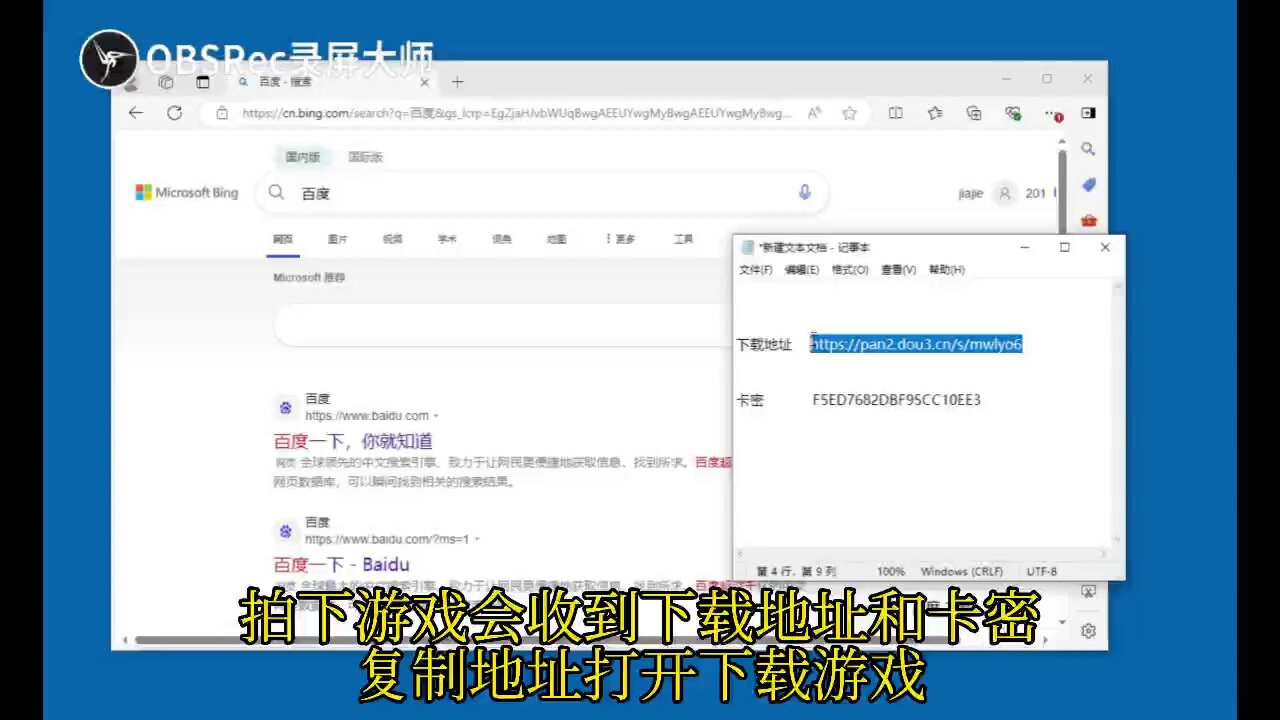Click the highlighted pan2.dou3.cn URL in Notepad

point(917,344)
